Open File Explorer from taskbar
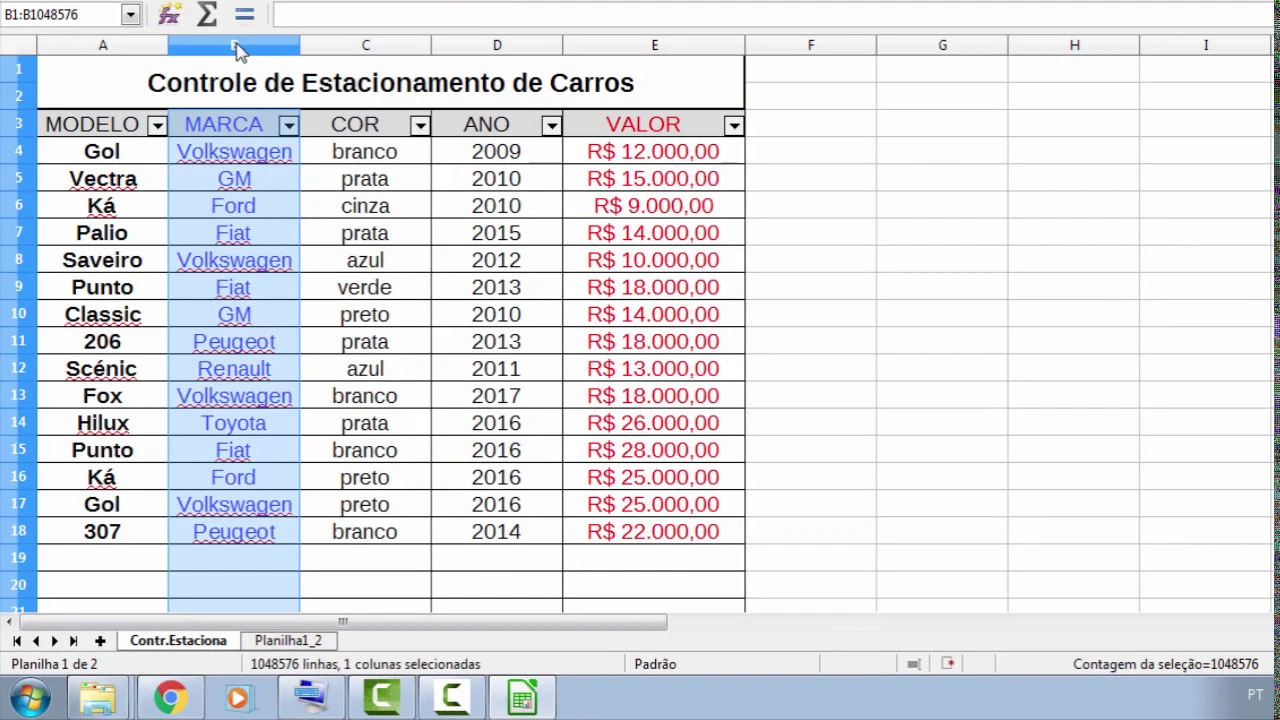This screenshot has height=720, width=1280. coord(97,697)
